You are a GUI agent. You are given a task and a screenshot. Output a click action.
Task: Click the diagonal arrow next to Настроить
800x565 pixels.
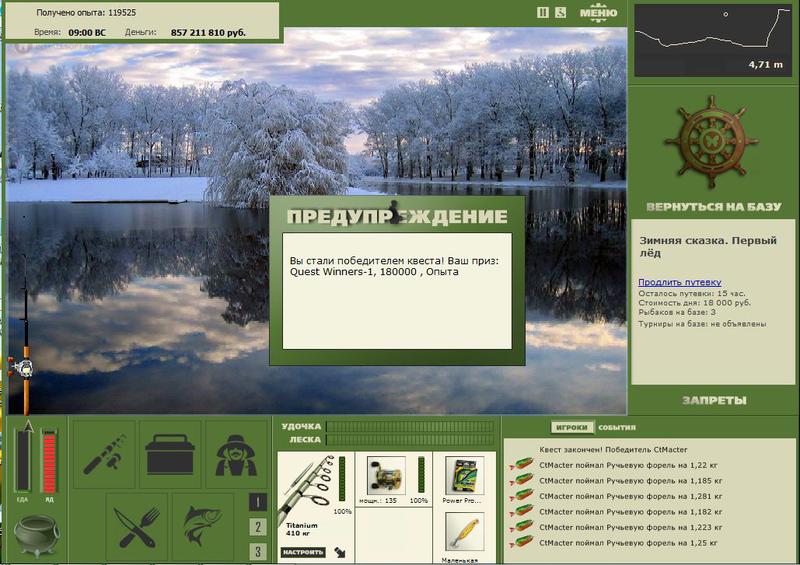click(340, 552)
